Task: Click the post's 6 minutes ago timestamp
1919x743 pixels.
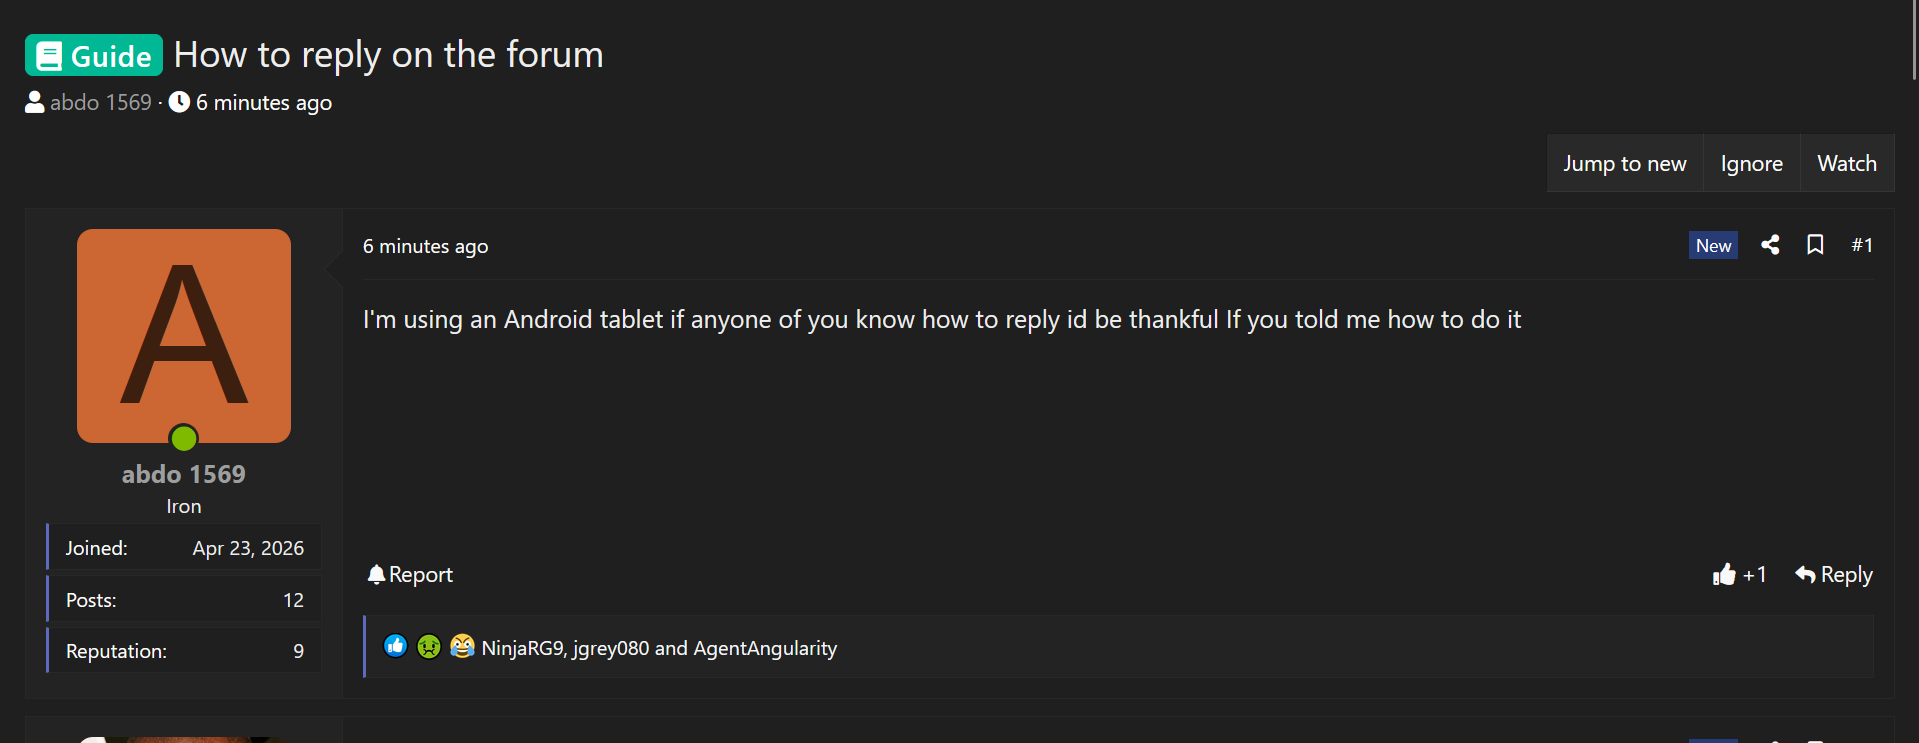Action: point(425,246)
